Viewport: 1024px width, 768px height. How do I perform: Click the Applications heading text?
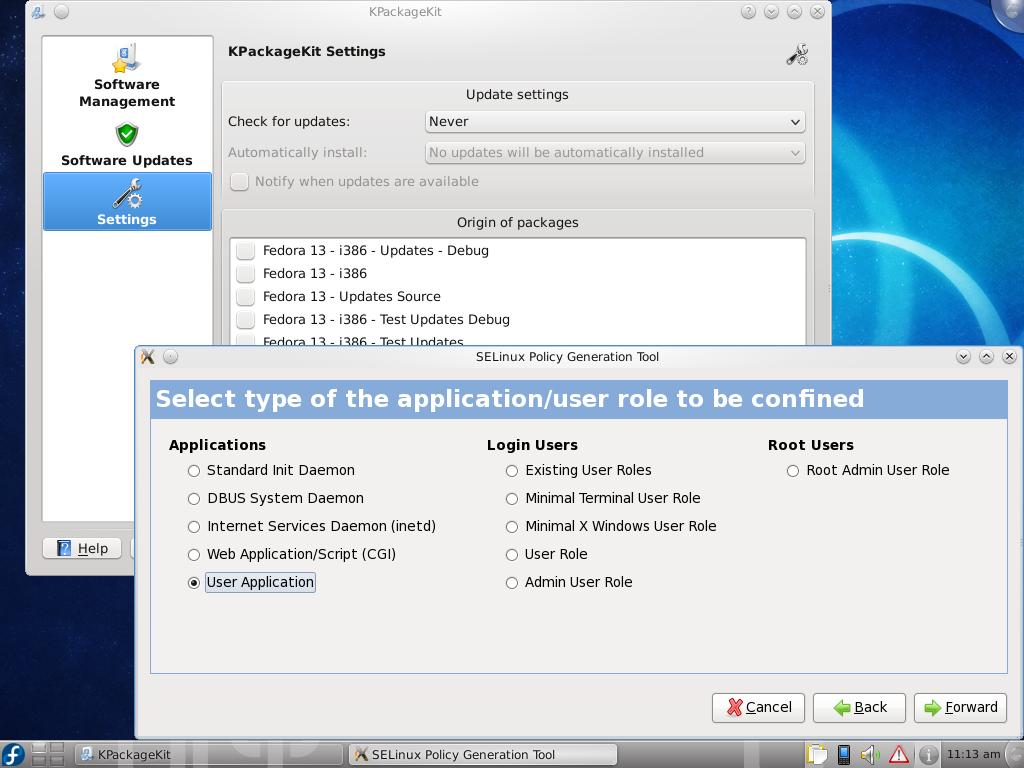pyautogui.click(x=217, y=445)
